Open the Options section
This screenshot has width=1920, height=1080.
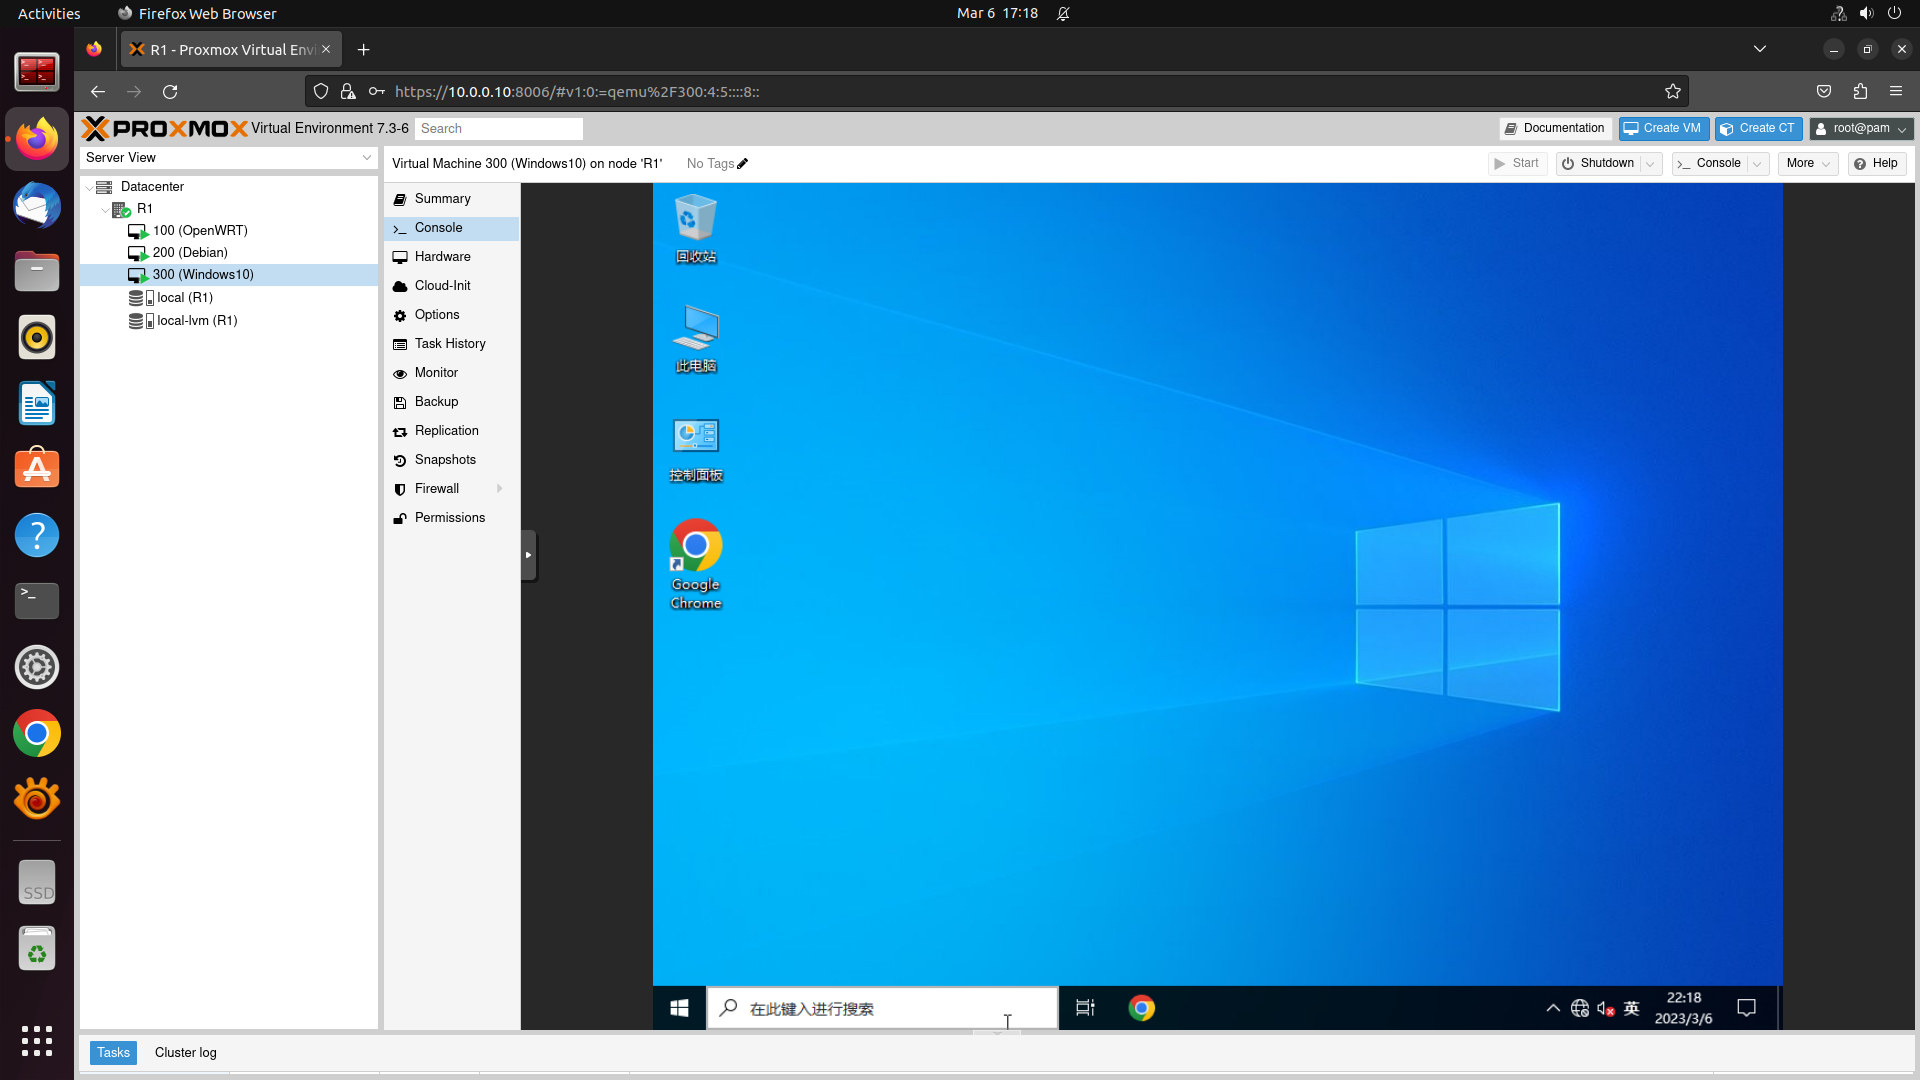[x=451, y=315]
